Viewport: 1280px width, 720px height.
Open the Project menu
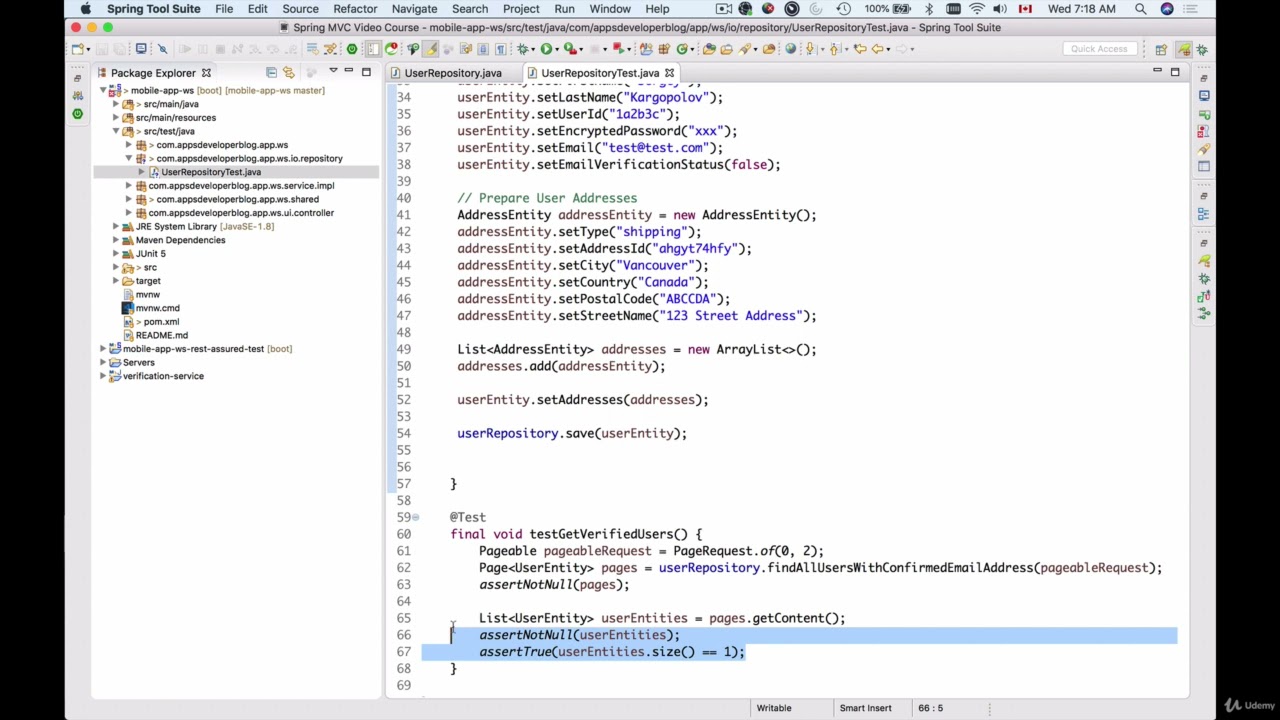coord(521,9)
